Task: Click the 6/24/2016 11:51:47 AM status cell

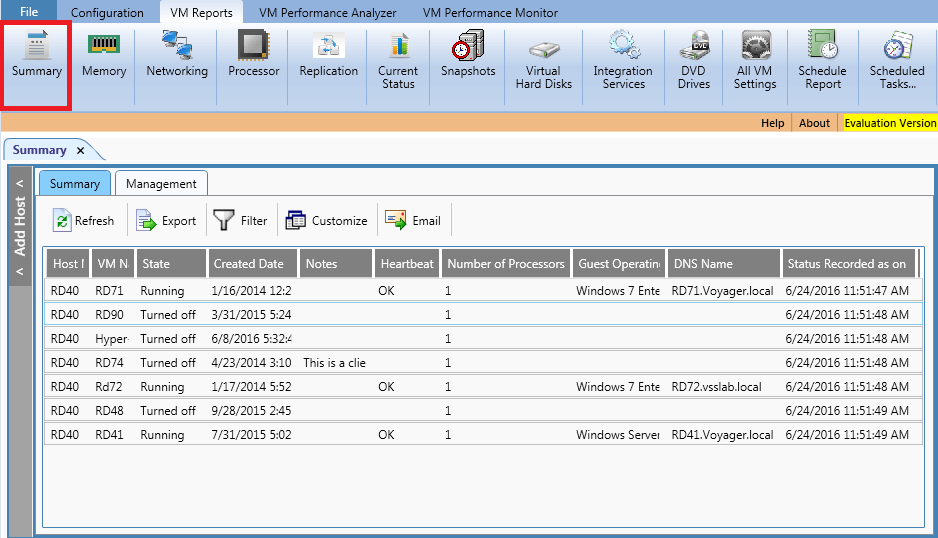Action: pyautogui.click(x=847, y=291)
